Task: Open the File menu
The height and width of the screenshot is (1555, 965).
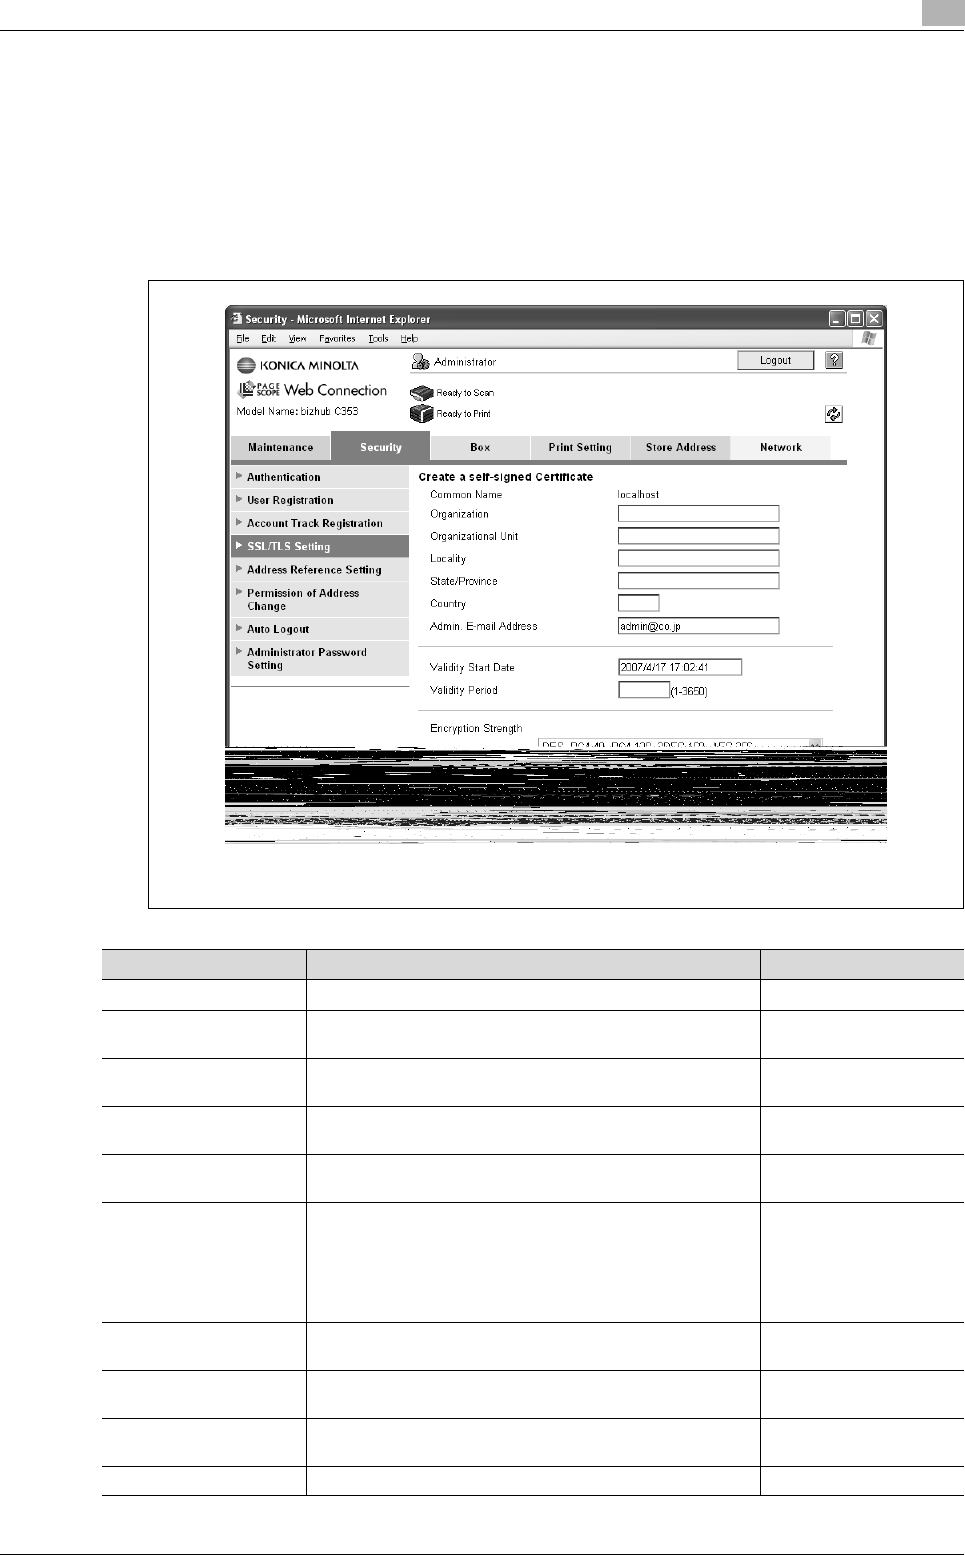Action: 242,339
